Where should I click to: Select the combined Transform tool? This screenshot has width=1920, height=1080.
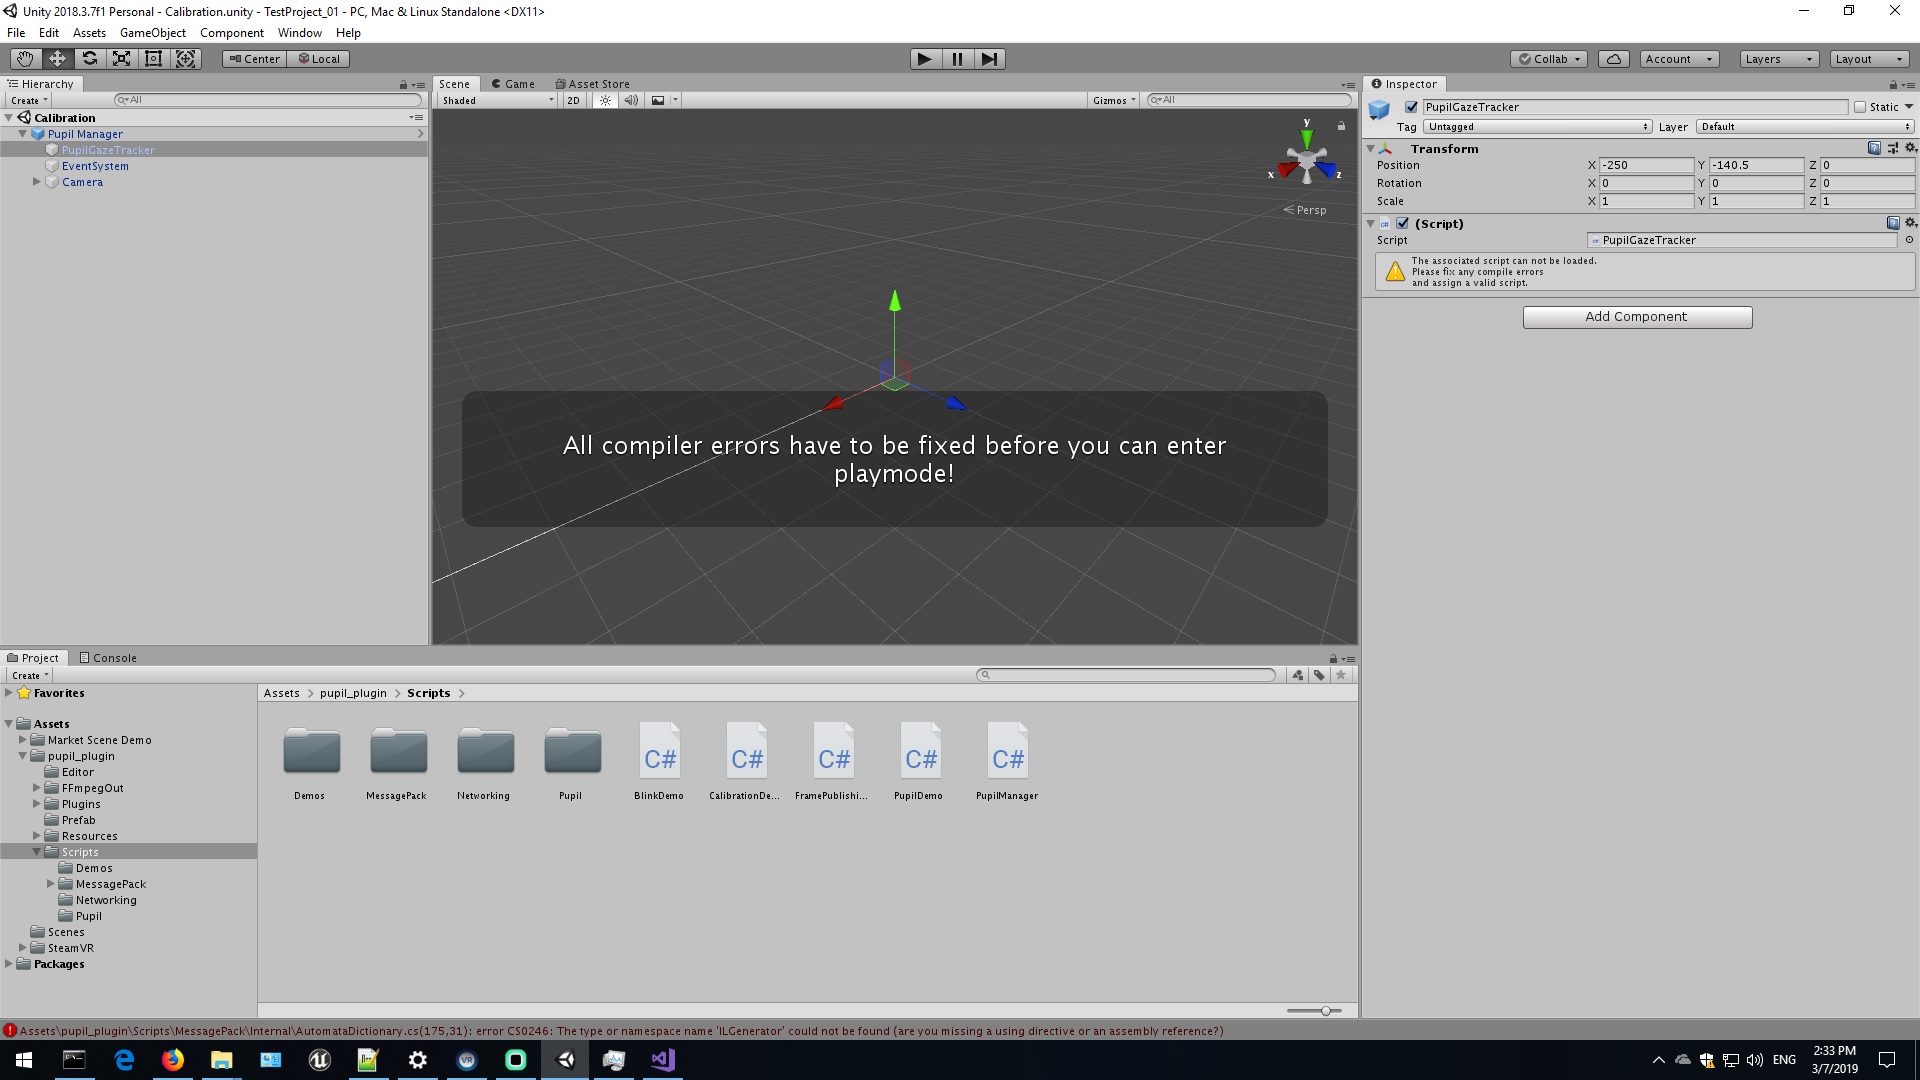click(185, 59)
